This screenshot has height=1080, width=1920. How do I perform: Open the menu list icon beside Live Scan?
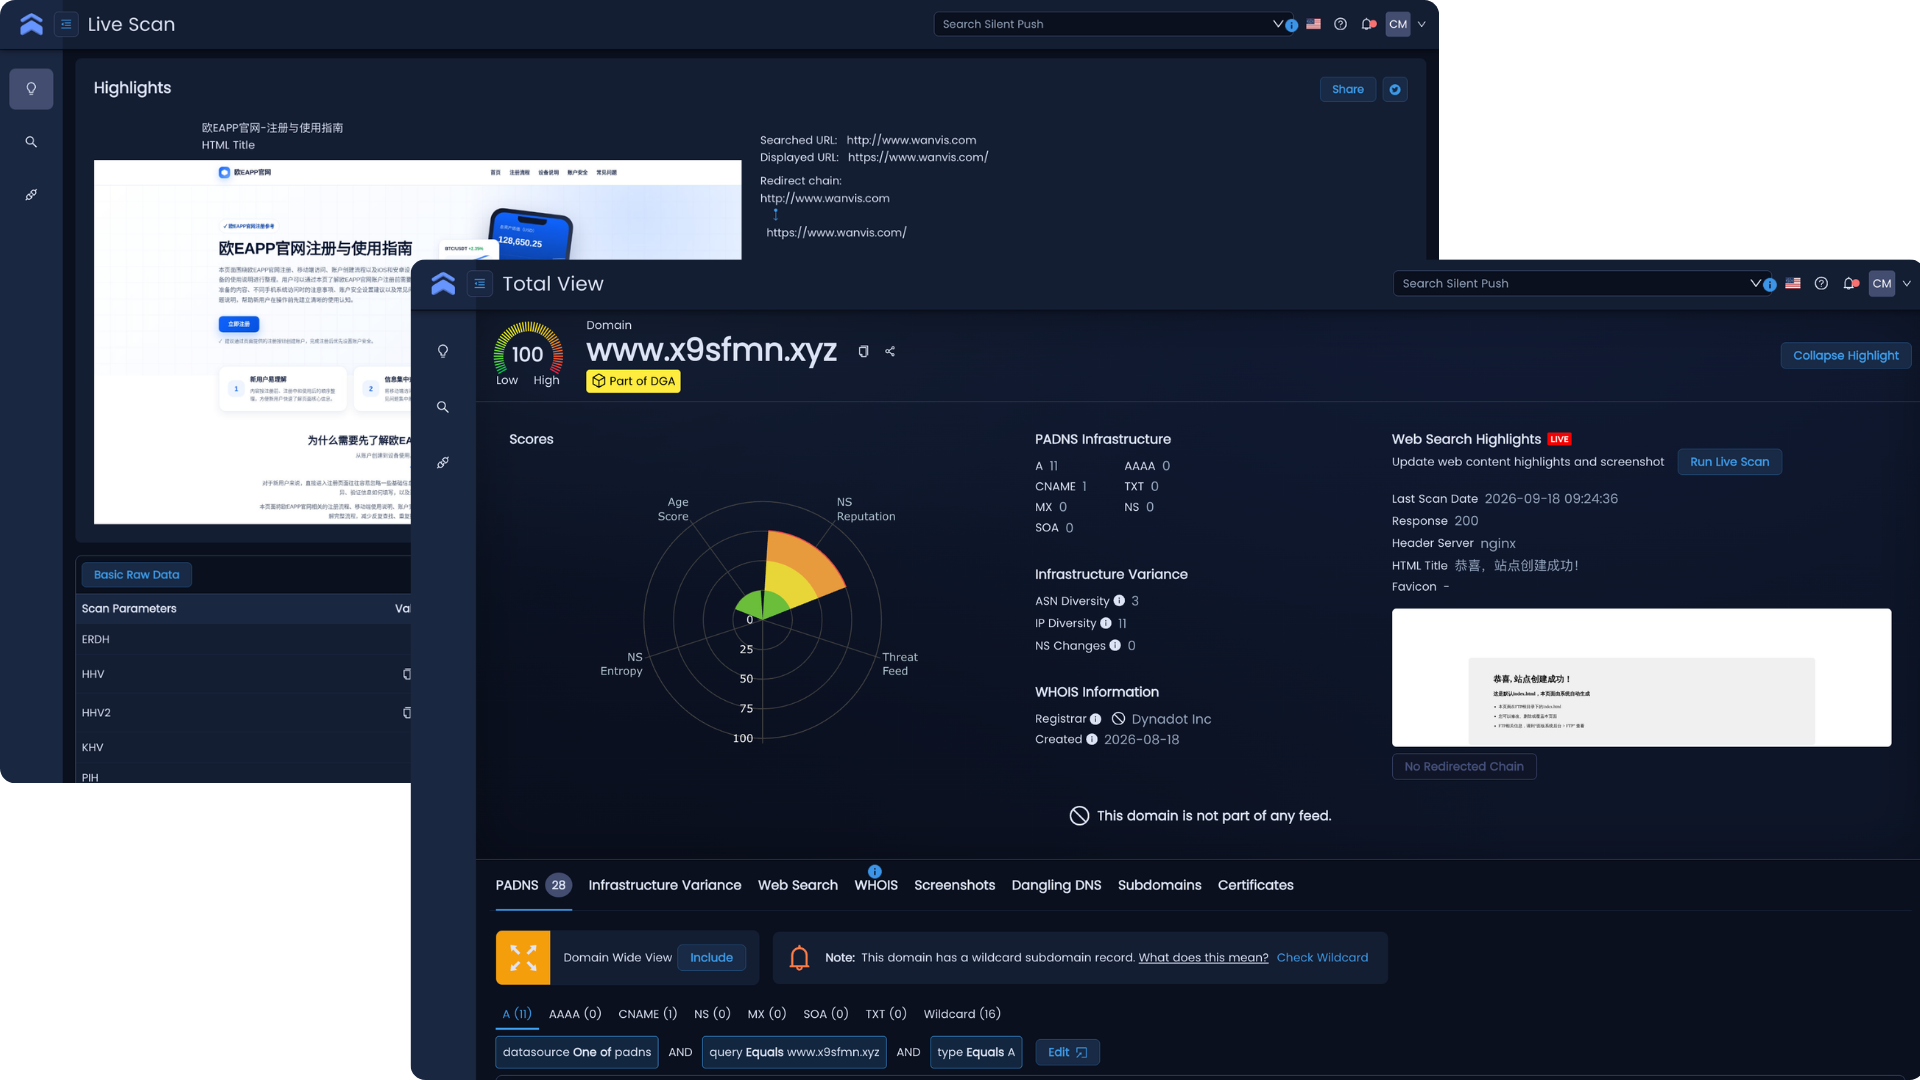click(x=66, y=24)
